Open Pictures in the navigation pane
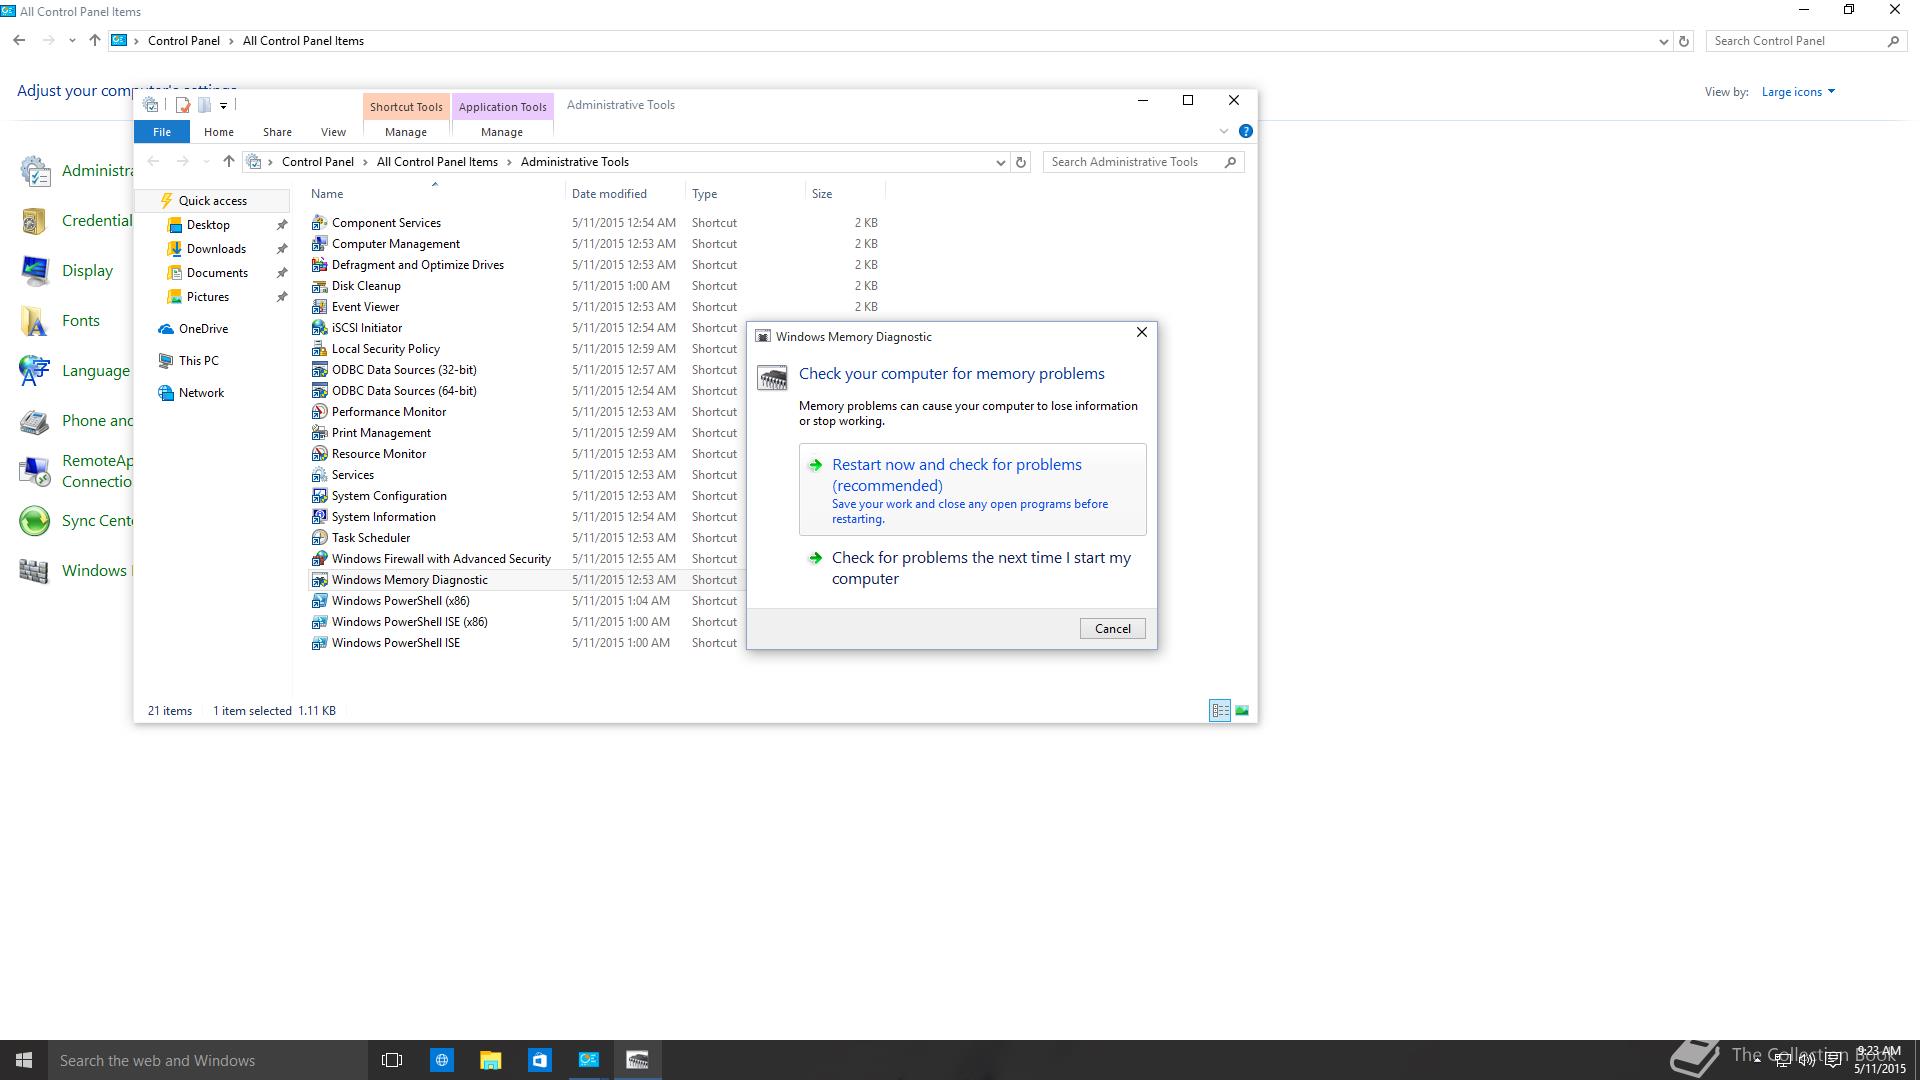The width and height of the screenshot is (1920, 1080). tap(208, 296)
